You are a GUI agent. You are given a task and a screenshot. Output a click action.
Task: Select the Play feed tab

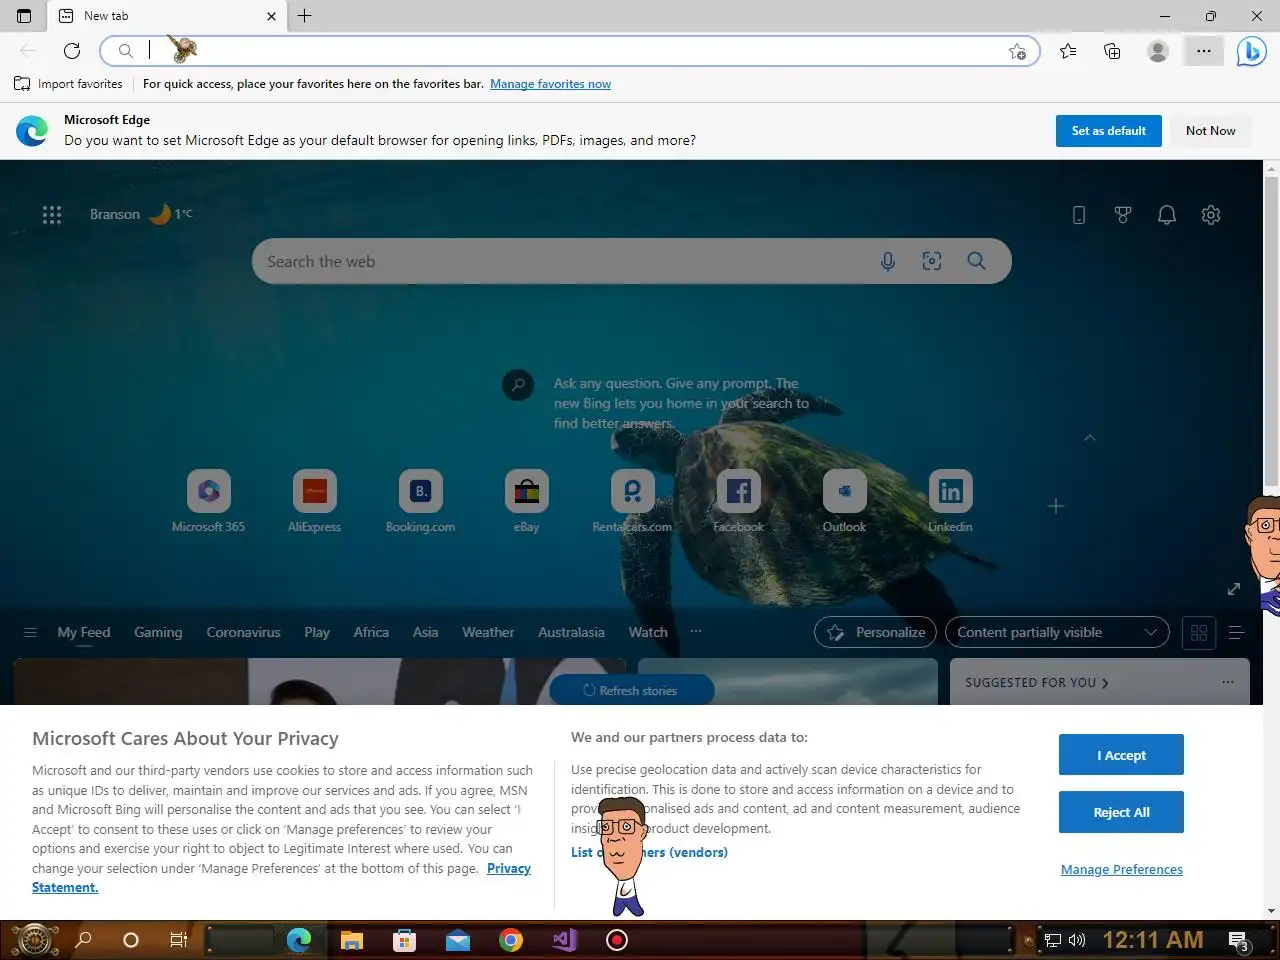tap(317, 632)
